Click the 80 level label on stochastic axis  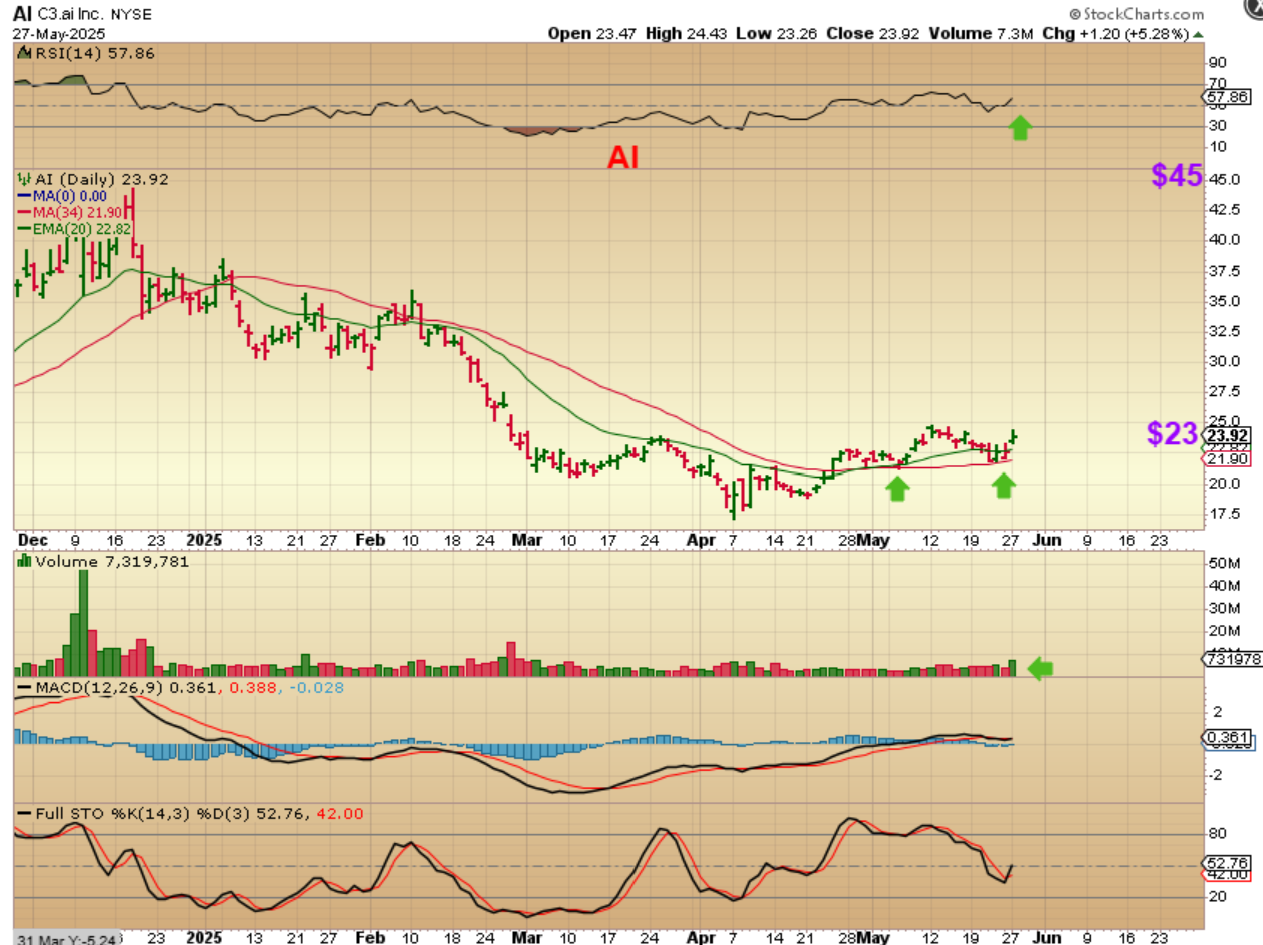click(x=1216, y=833)
